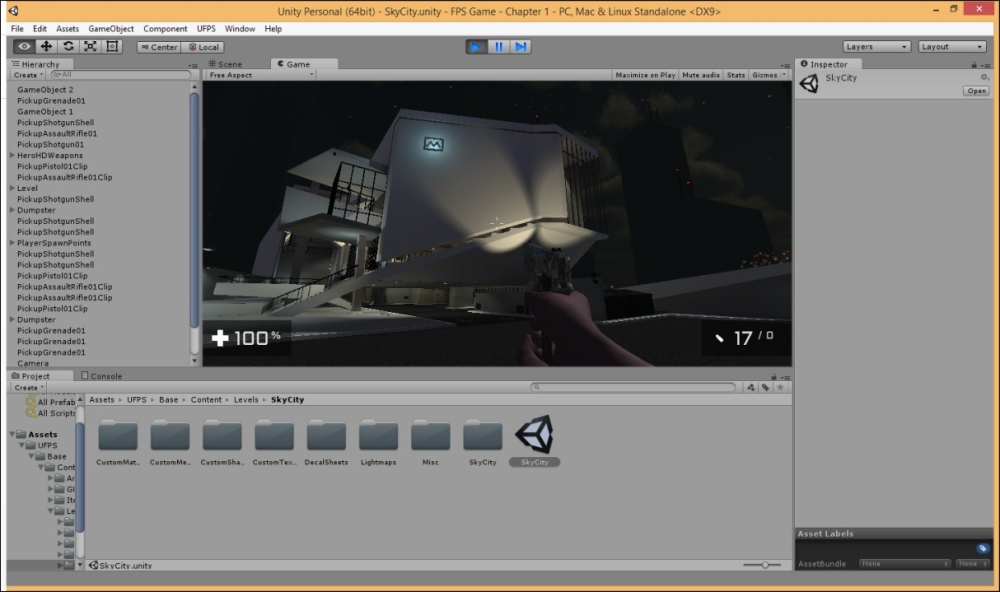Select the Hand (view) tool
The width and height of the screenshot is (1000, 592).
(x=24, y=46)
